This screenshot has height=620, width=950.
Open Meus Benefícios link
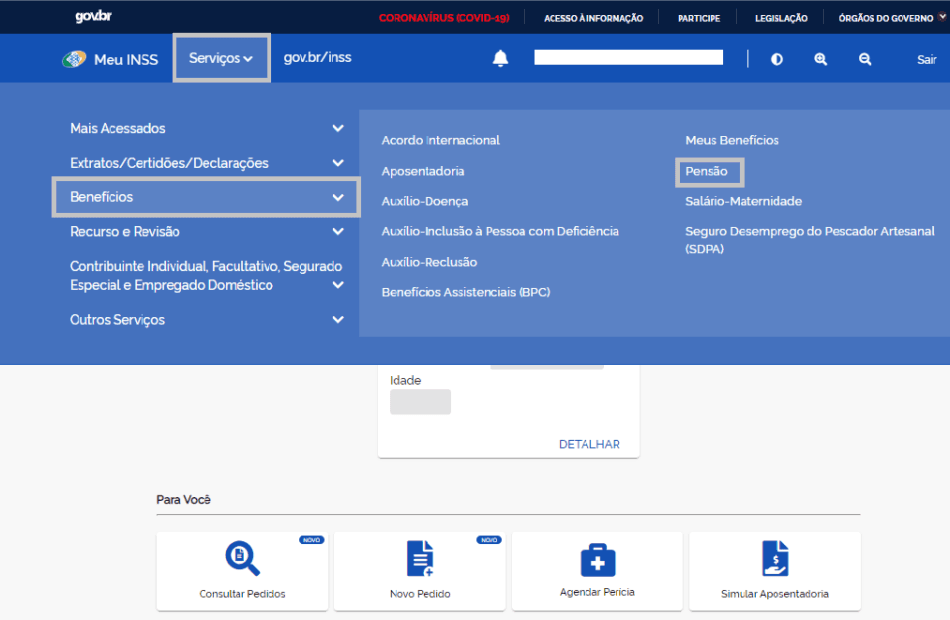tap(732, 141)
